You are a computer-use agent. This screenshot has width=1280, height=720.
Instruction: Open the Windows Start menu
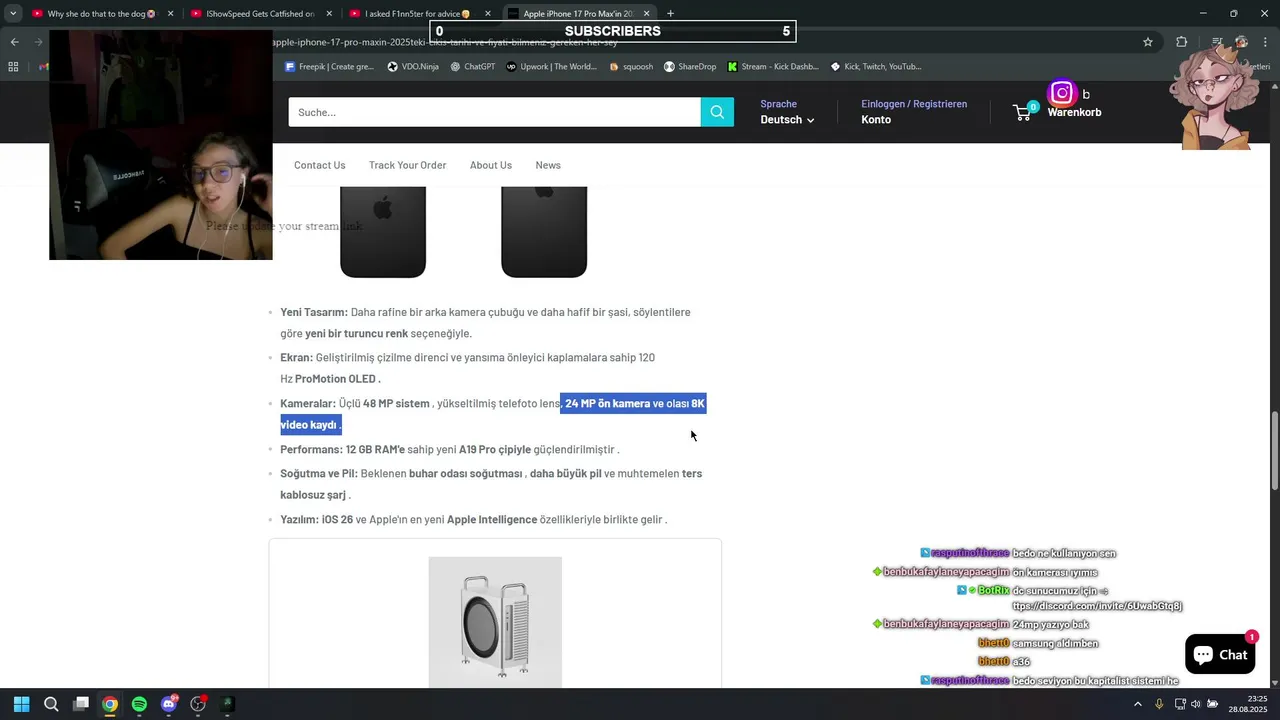click(x=21, y=704)
